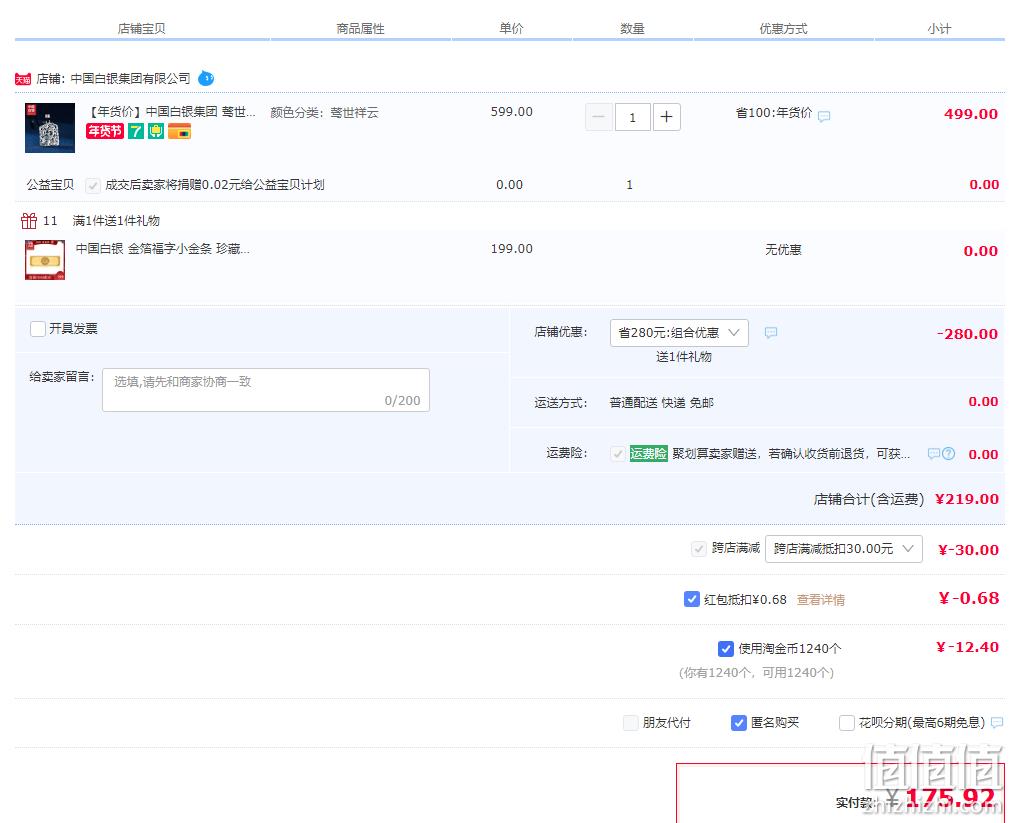Click the red packet amount ¥-0.68
Screen dimensions: 1012x823
[x=969, y=598]
